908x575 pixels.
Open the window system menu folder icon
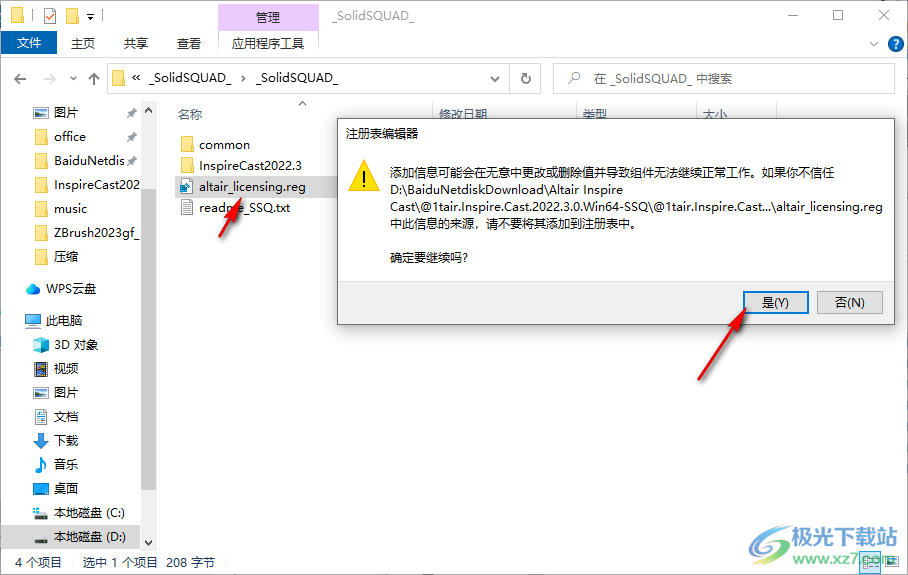pyautogui.click(x=18, y=15)
